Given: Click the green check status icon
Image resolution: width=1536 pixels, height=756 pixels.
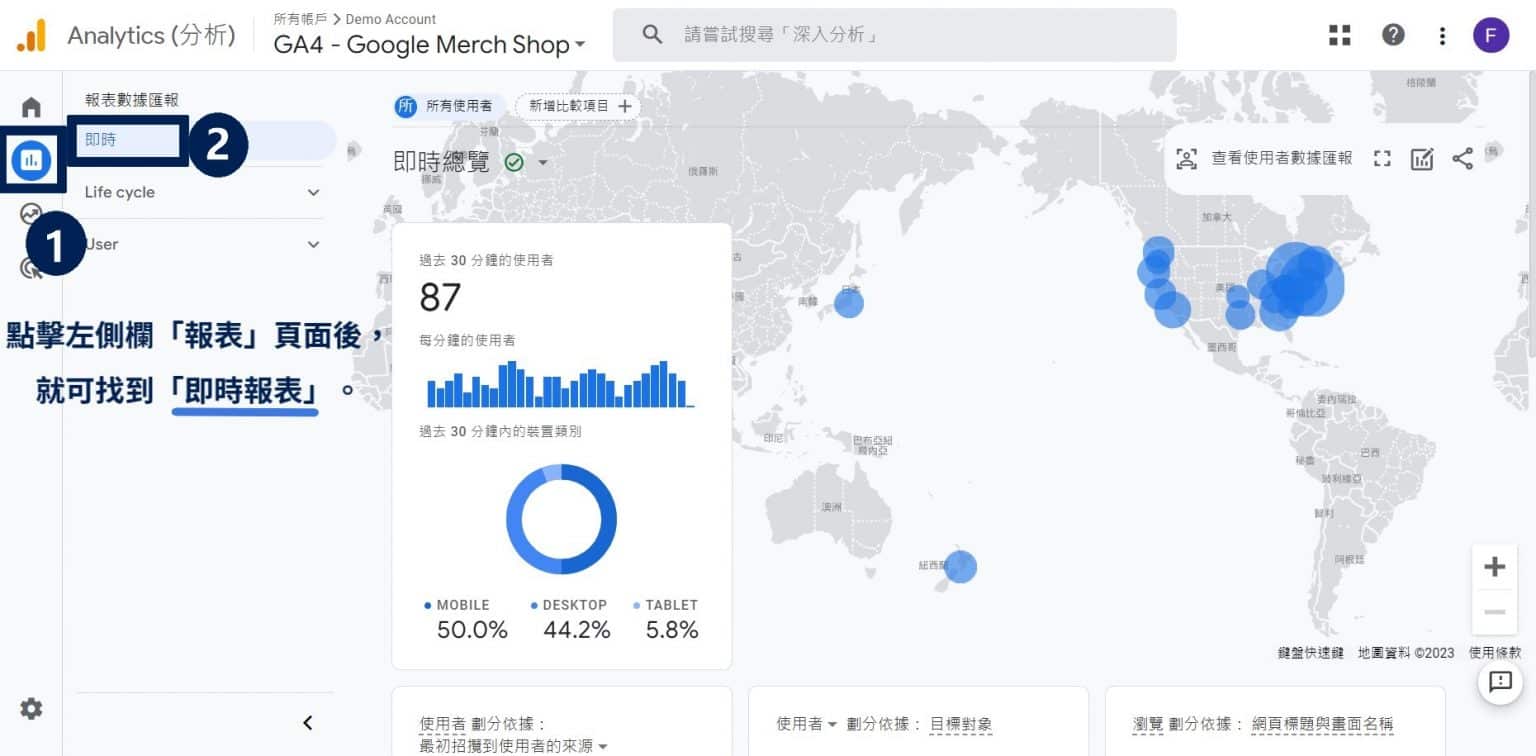Looking at the screenshot, I should click(514, 162).
